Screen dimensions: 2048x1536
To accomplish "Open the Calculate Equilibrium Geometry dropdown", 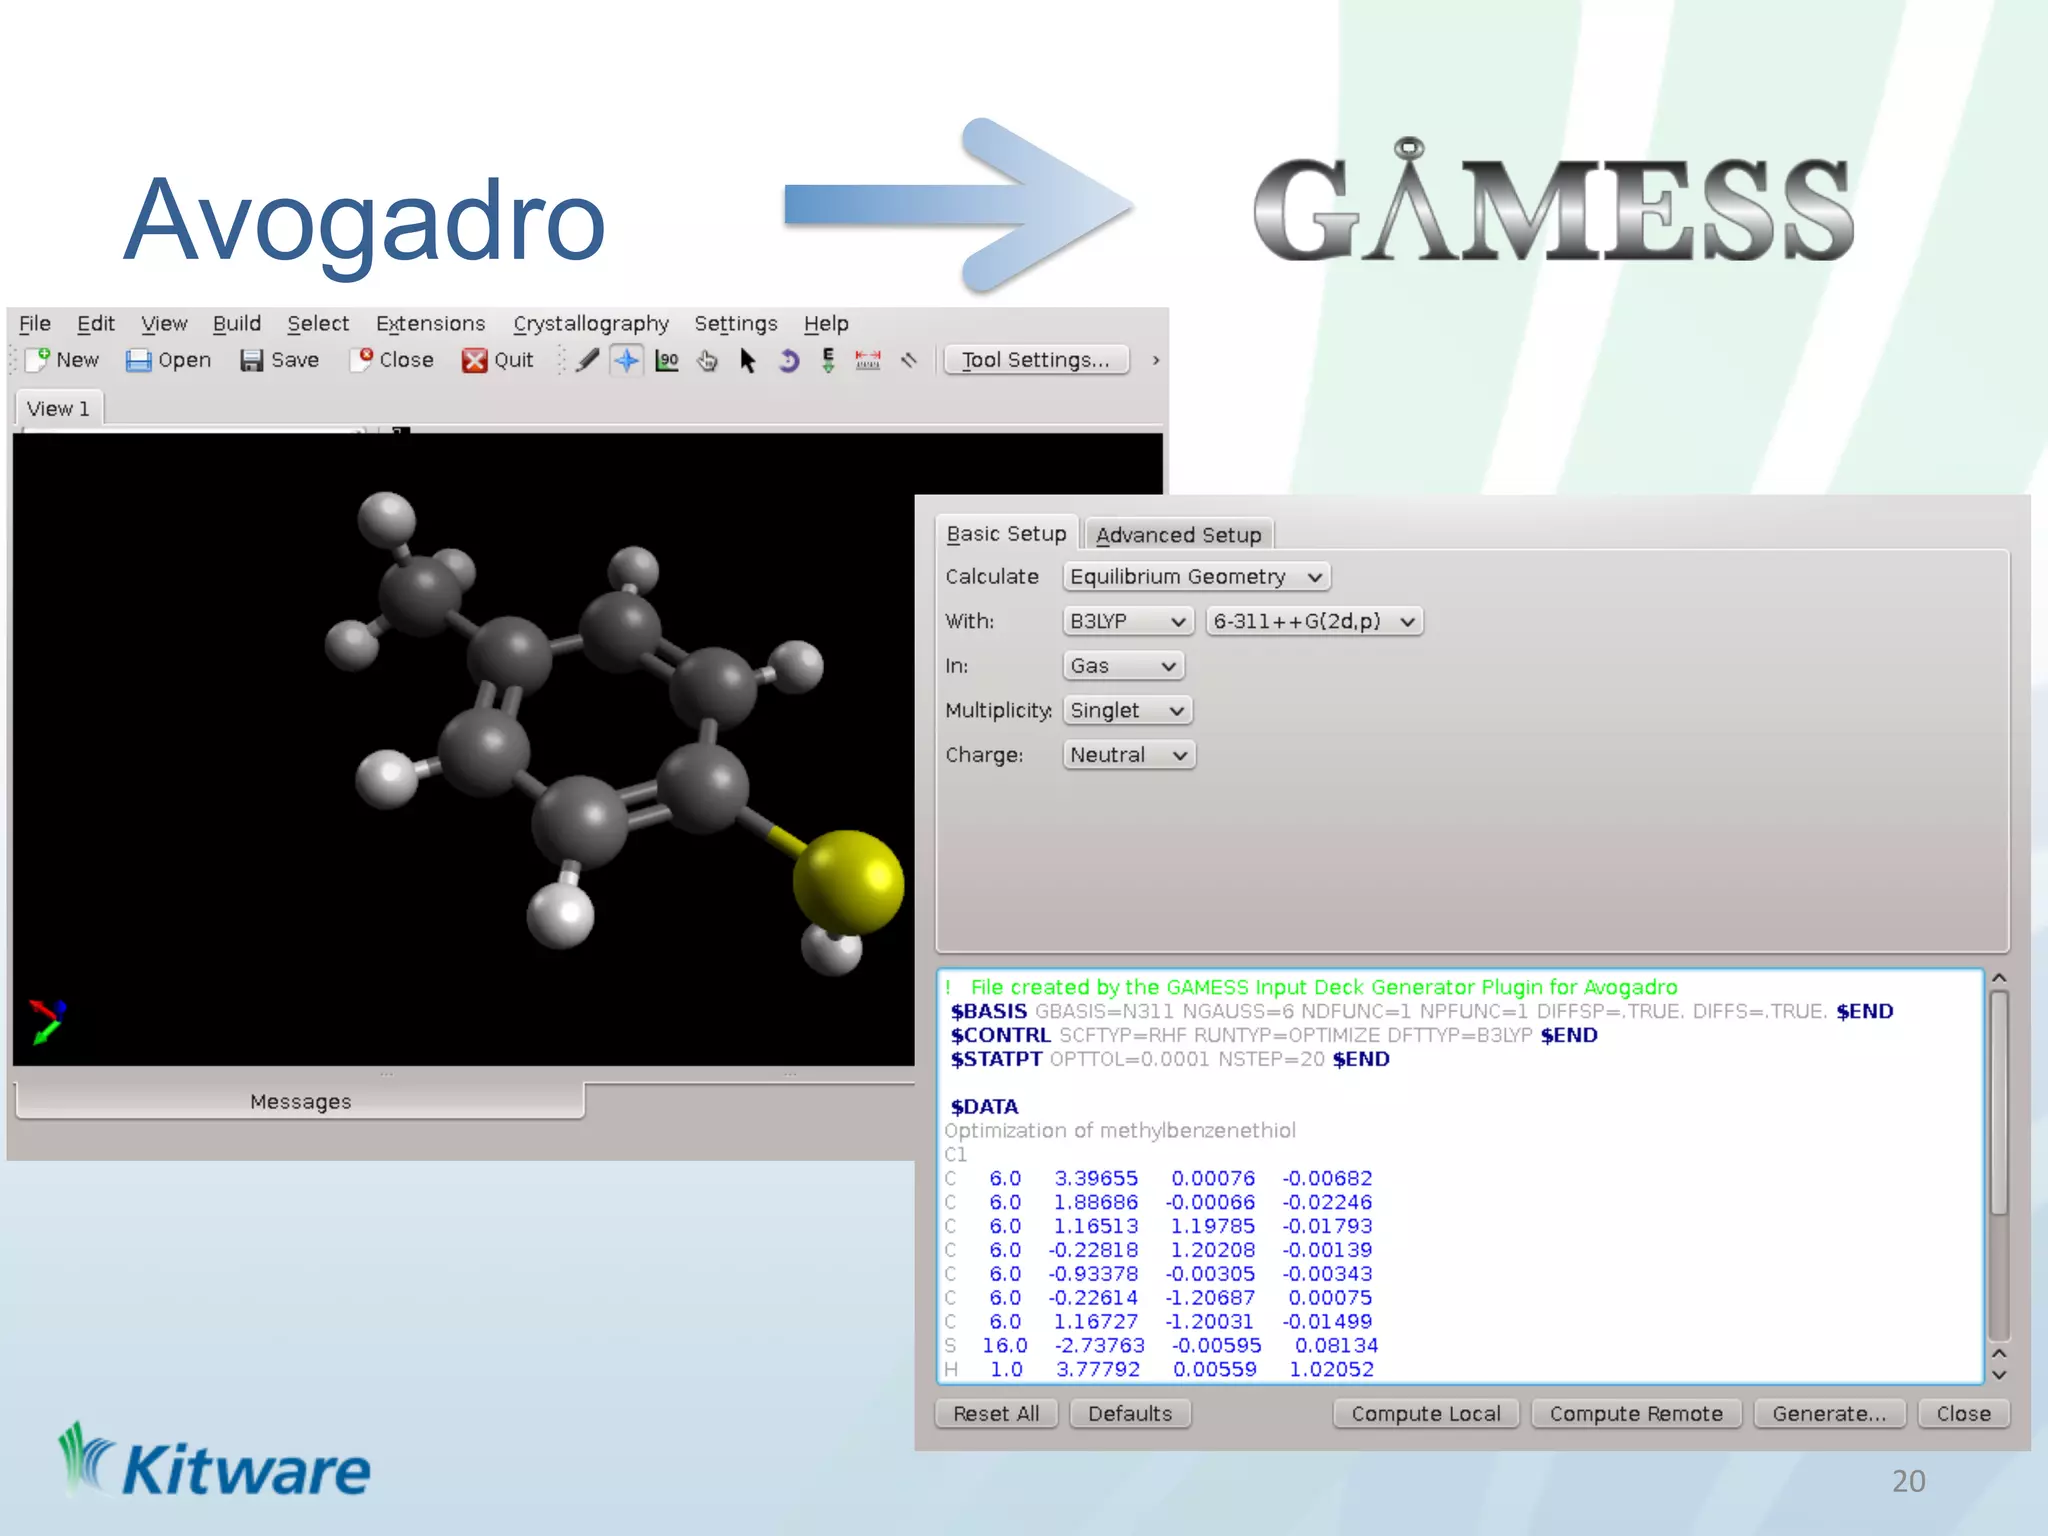I will (1197, 577).
